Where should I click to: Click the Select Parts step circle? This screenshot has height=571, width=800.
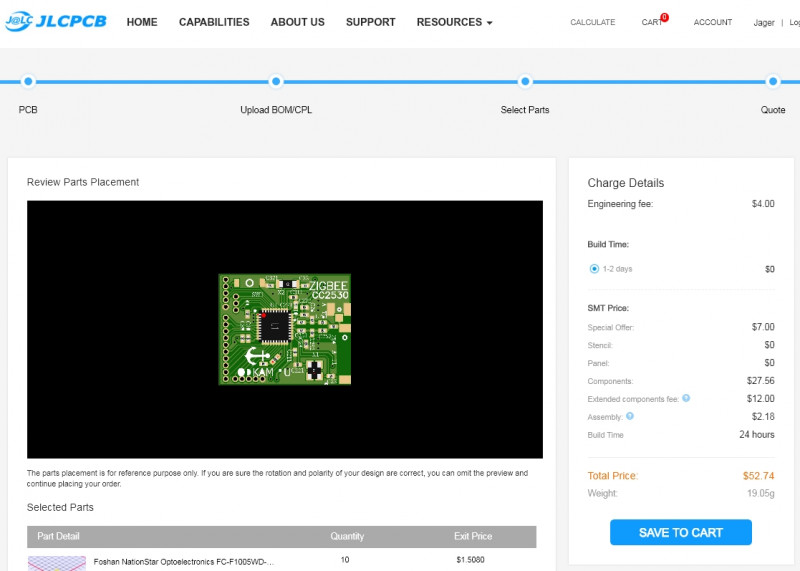pyautogui.click(x=524, y=82)
